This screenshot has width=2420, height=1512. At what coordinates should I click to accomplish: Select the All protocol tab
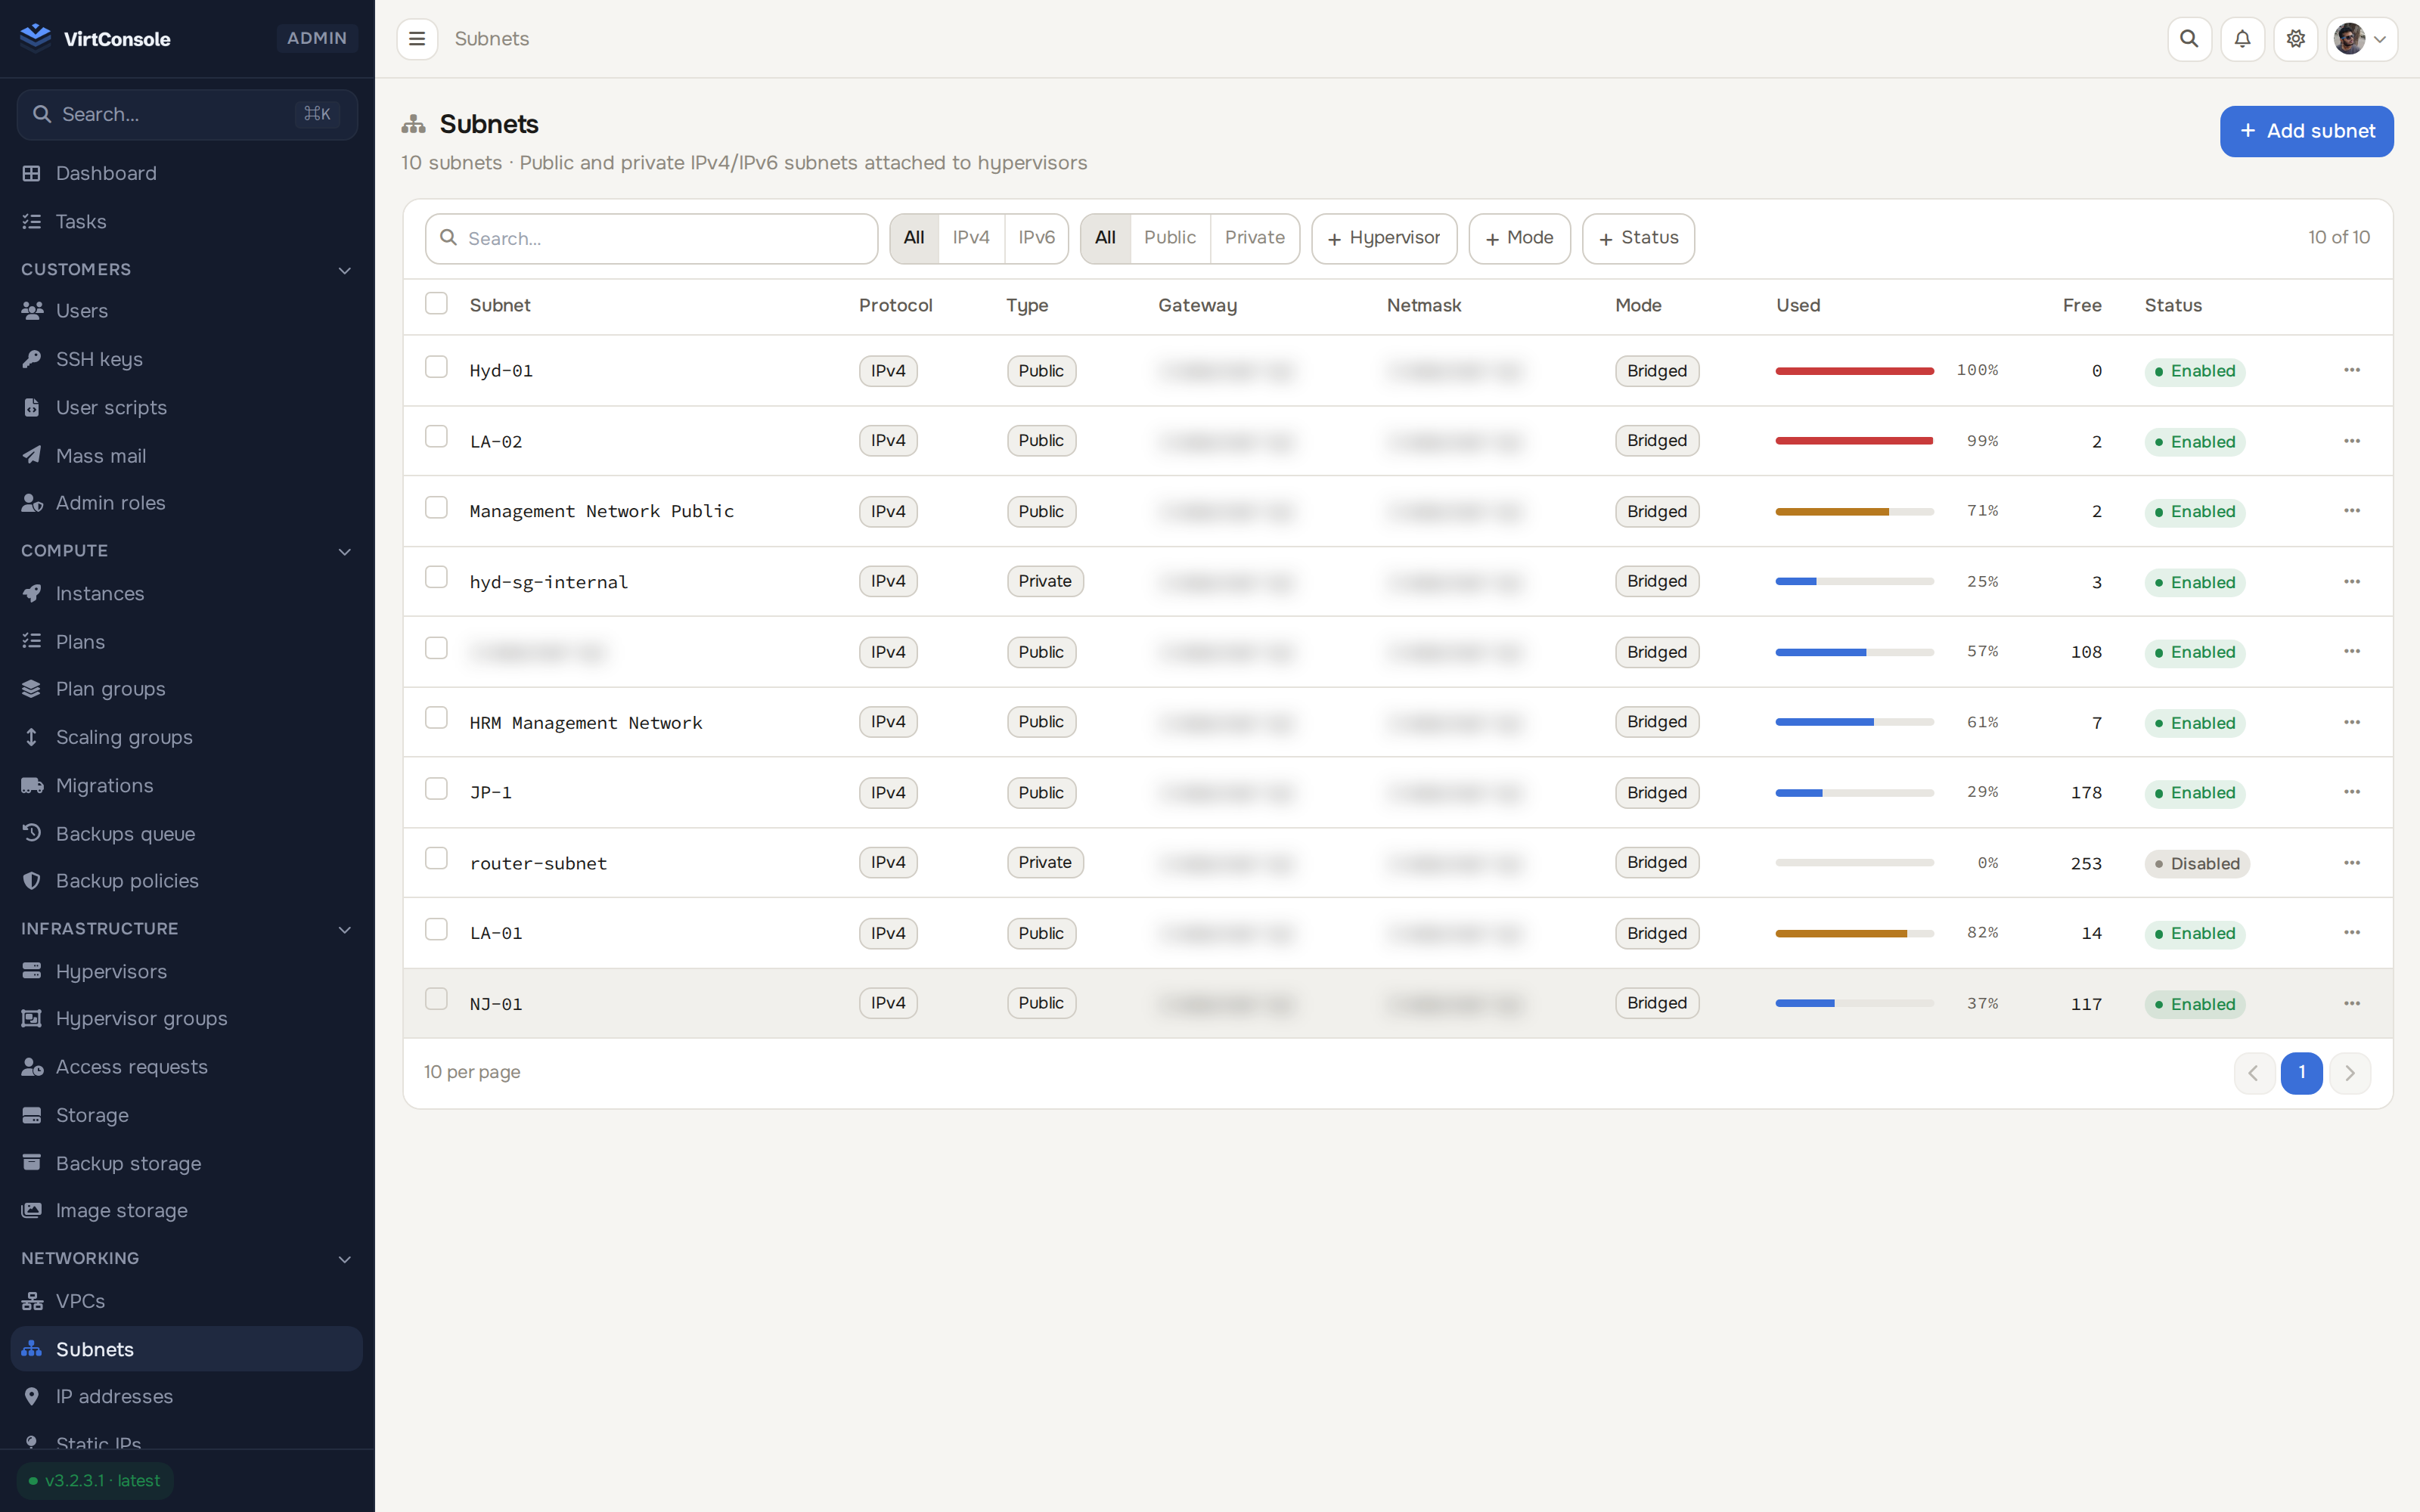(914, 238)
